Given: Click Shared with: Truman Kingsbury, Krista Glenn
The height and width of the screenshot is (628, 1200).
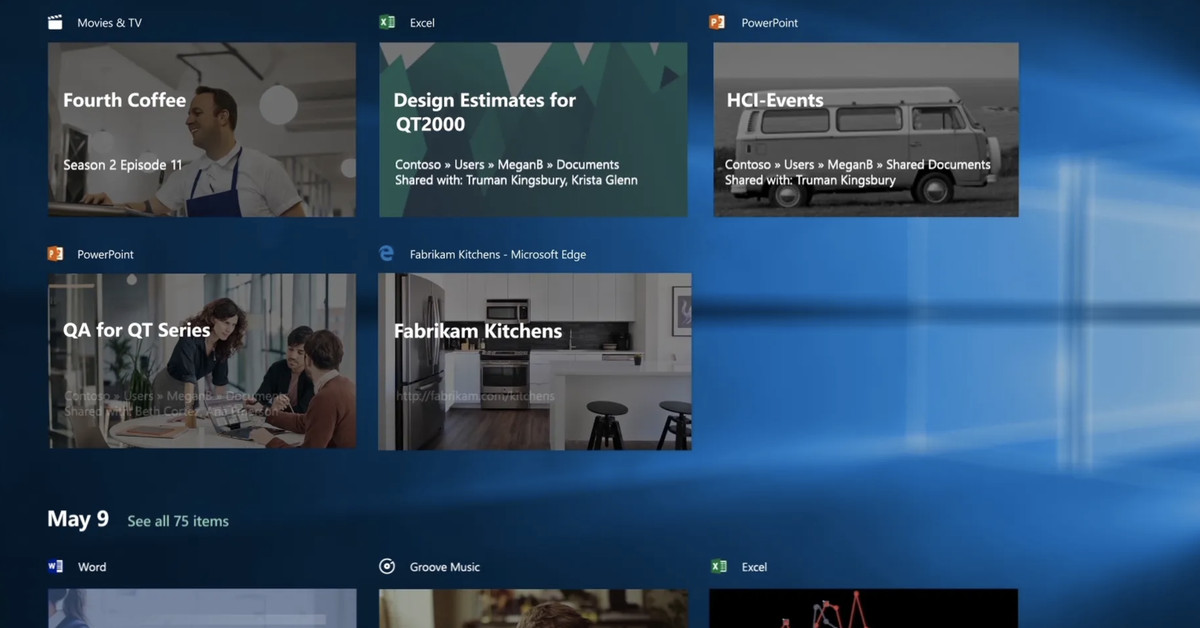Looking at the screenshot, I should 516,181.
